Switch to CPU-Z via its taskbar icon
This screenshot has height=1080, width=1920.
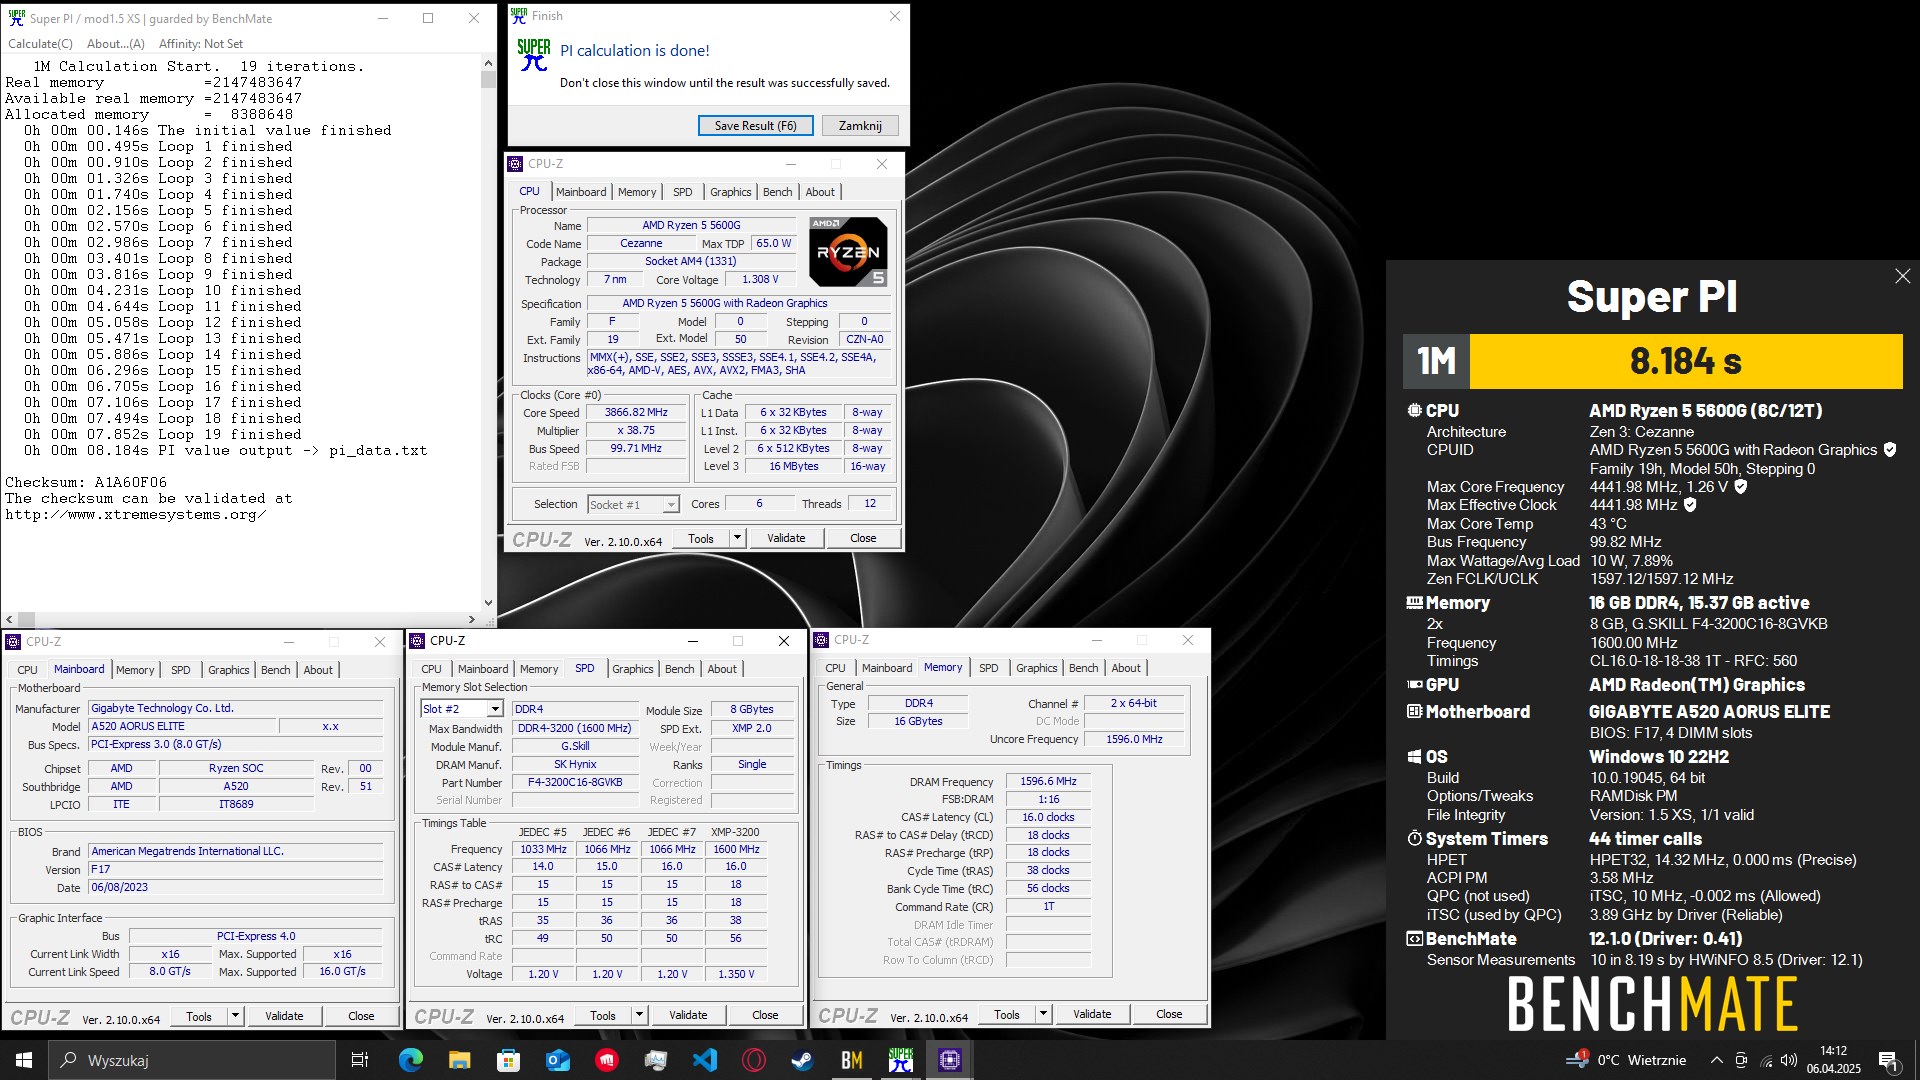tap(950, 1060)
